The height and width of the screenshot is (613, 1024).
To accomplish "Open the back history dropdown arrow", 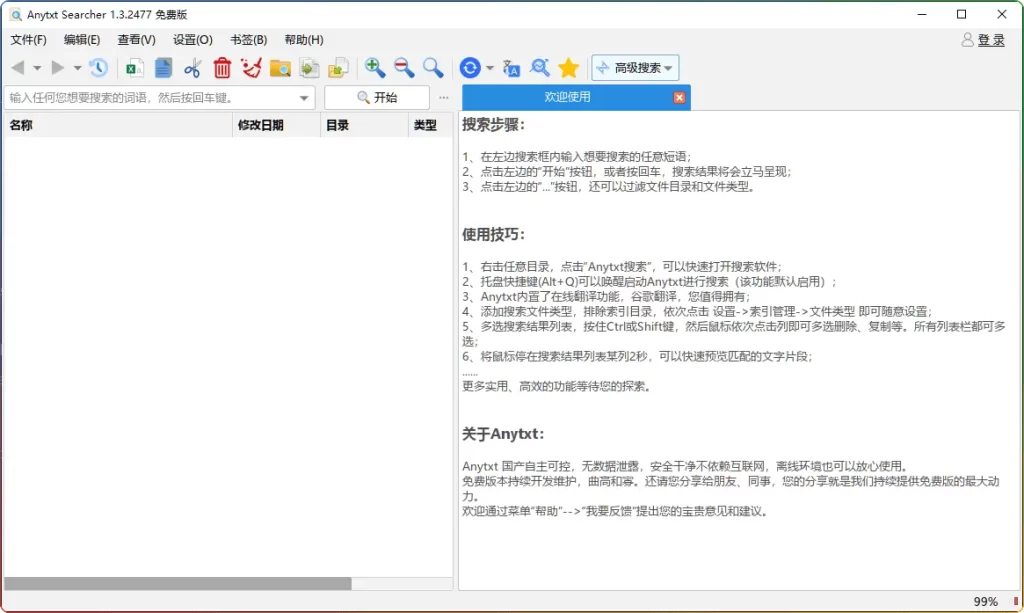I will (x=37, y=68).
